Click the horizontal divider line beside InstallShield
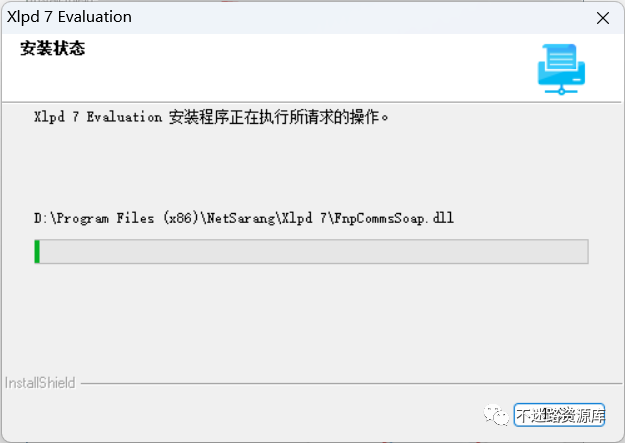 point(351,384)
